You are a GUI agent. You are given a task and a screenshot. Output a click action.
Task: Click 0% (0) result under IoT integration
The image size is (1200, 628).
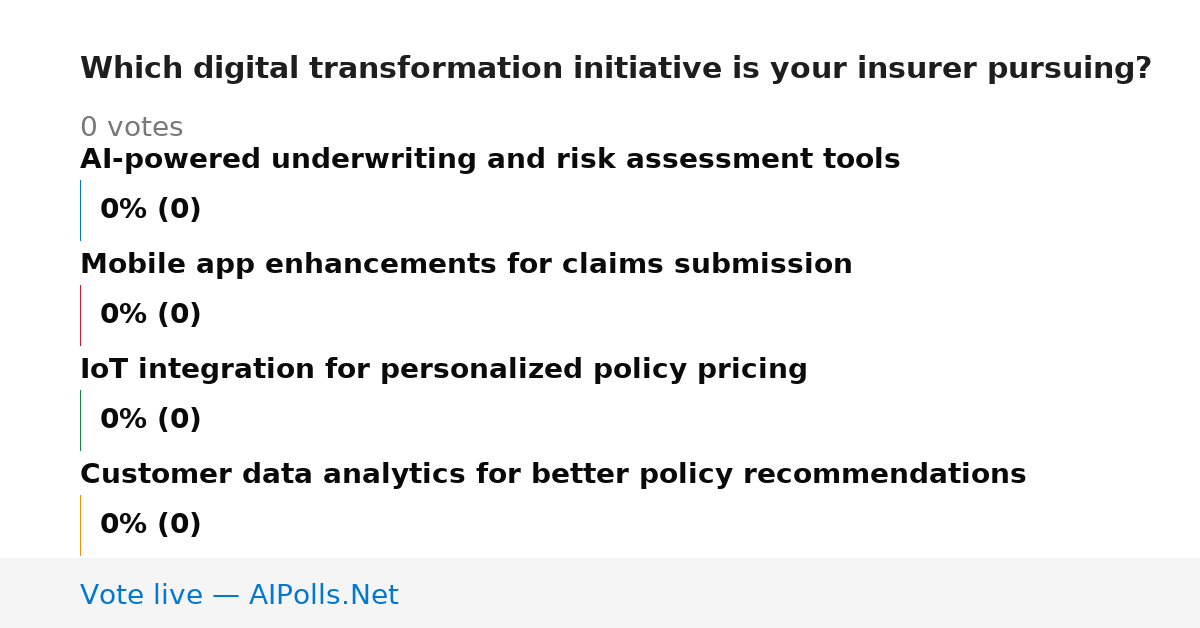pyautogui.click(x=151, y=420)
